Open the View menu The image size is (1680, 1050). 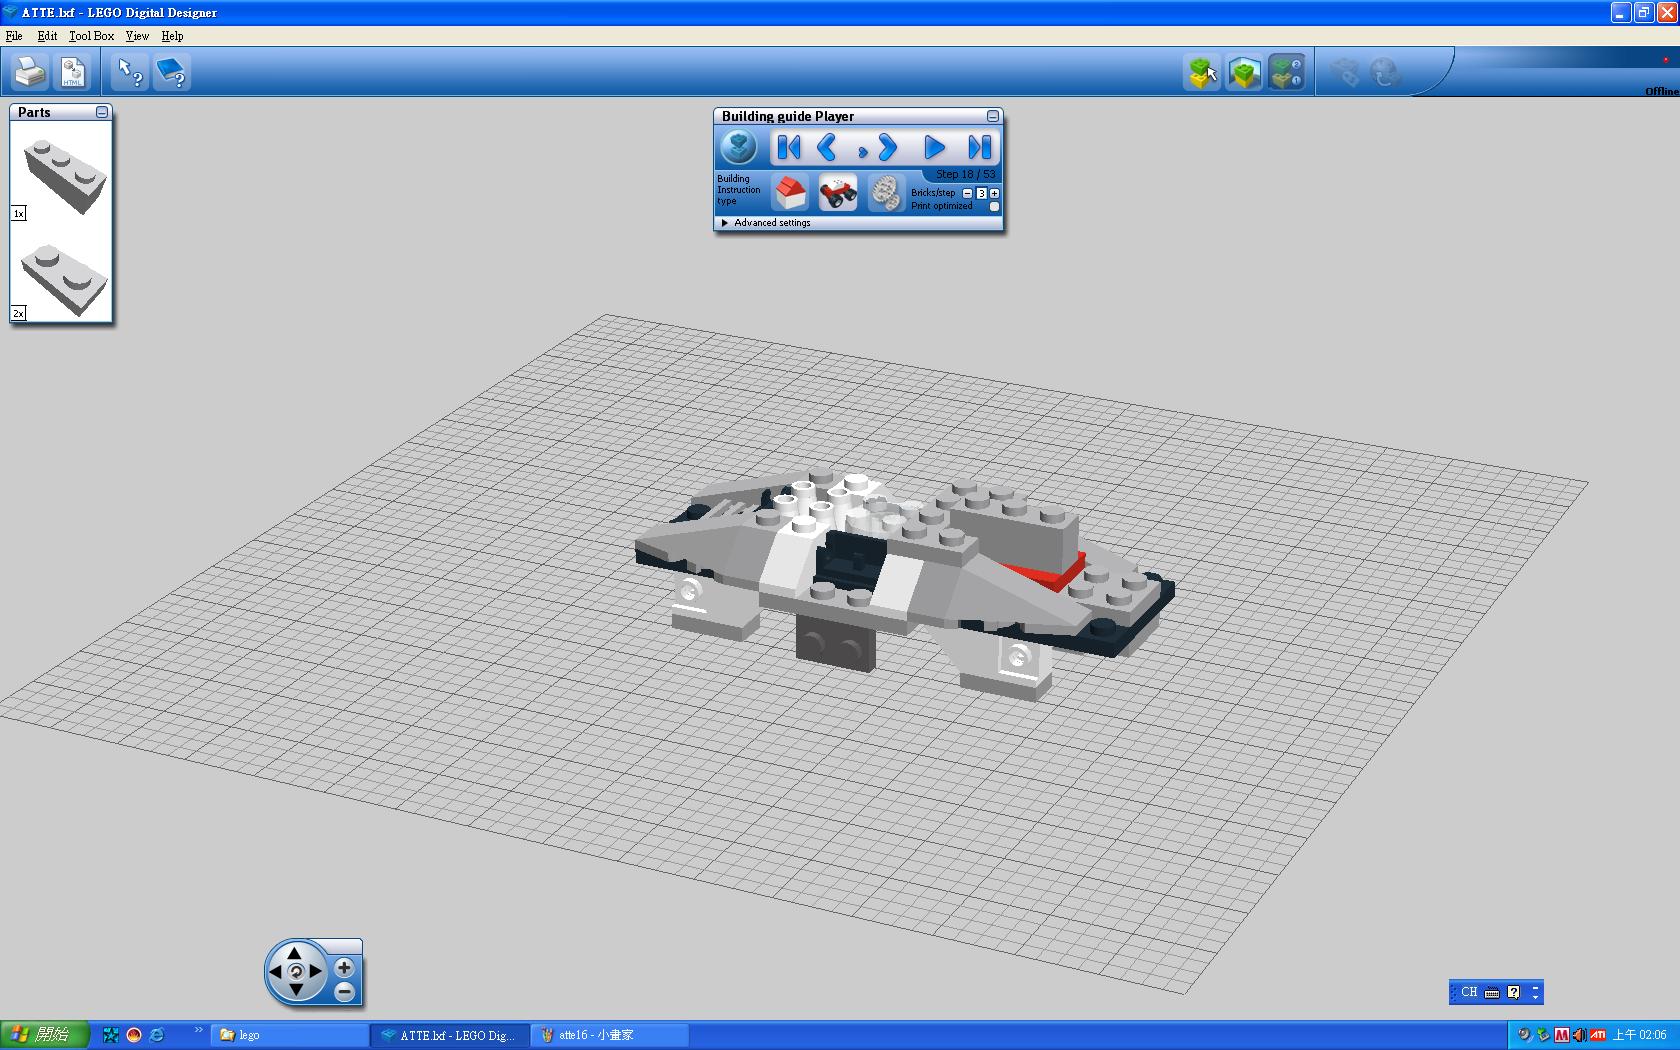(x=137, y=36)
